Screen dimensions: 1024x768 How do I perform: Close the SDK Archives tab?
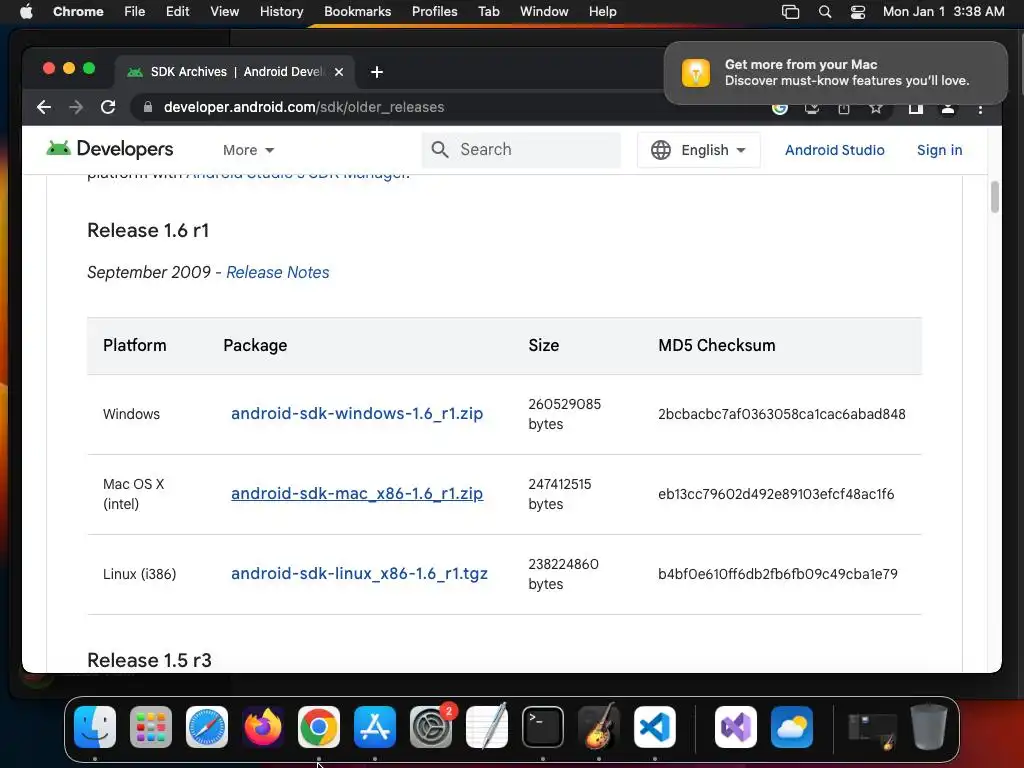(x=339, y=72)
